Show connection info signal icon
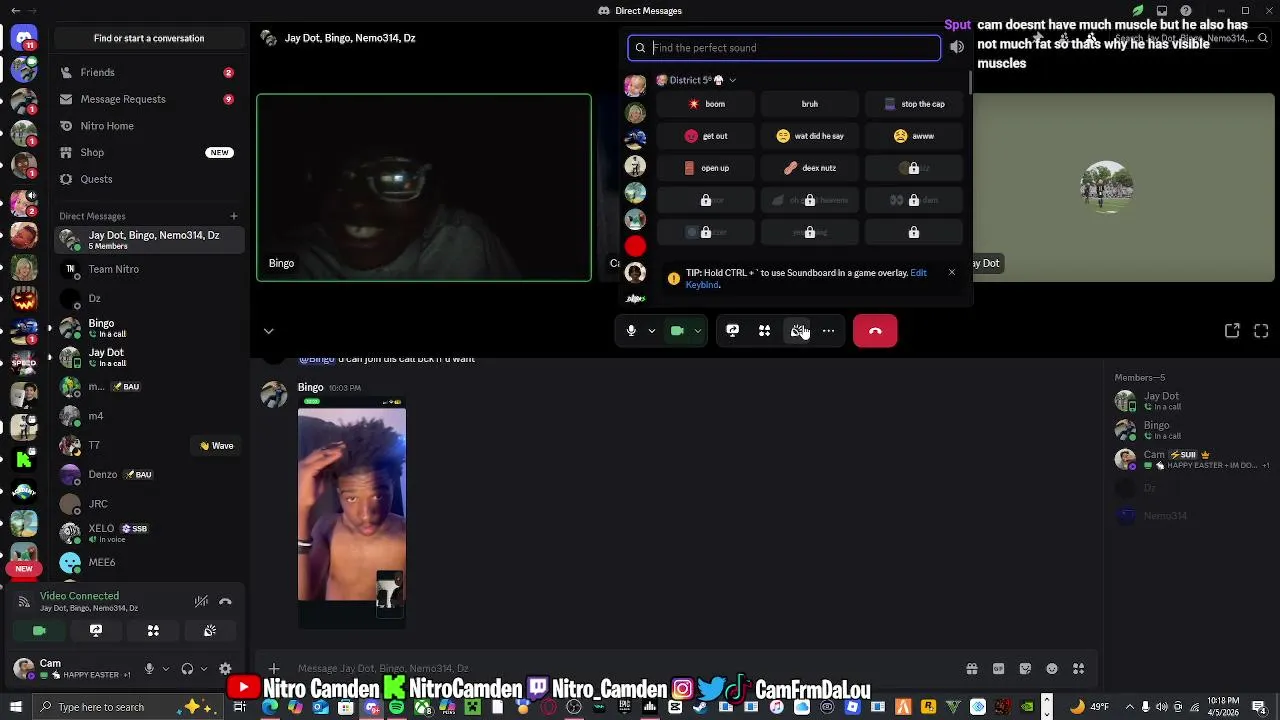The width and height of the screenshot is (1280, 720). click(x=24, y=601)
